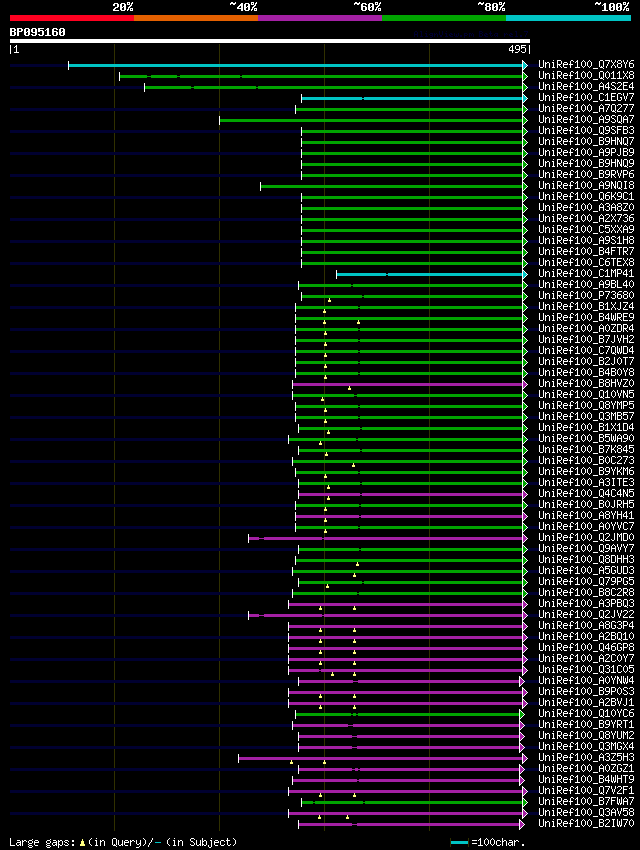Select the UniRef100_B4FTR7 hit label
The width and height of the screenshot is (640, 850).
click(x=586, y=252)
